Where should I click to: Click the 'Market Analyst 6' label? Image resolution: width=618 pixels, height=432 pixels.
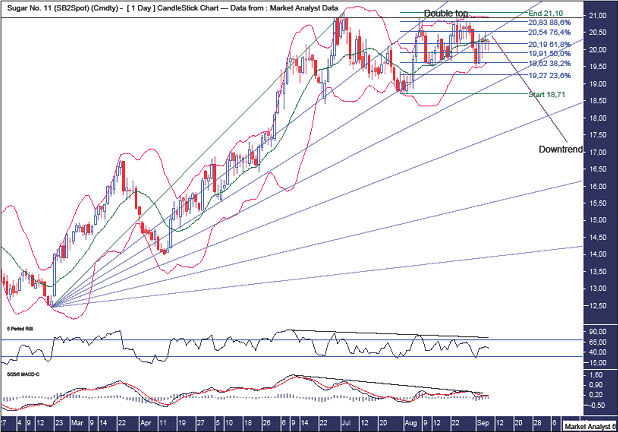click(590, 426)
